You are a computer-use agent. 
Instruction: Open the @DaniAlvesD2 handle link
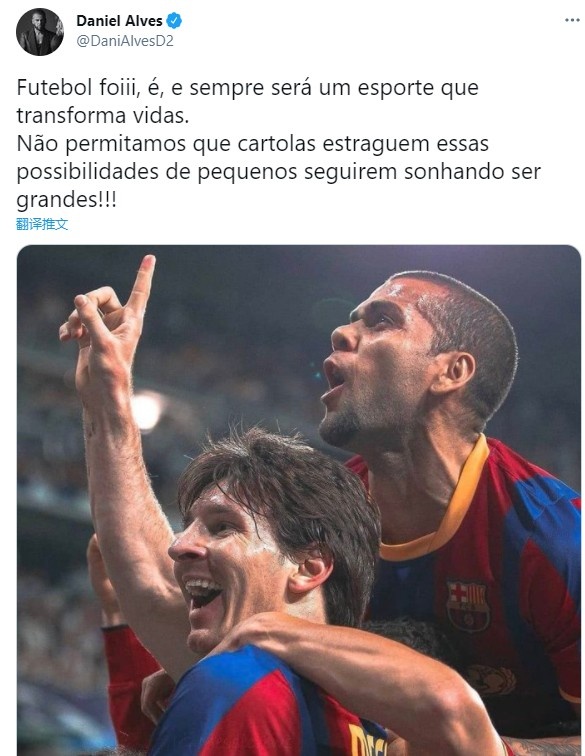125,41
